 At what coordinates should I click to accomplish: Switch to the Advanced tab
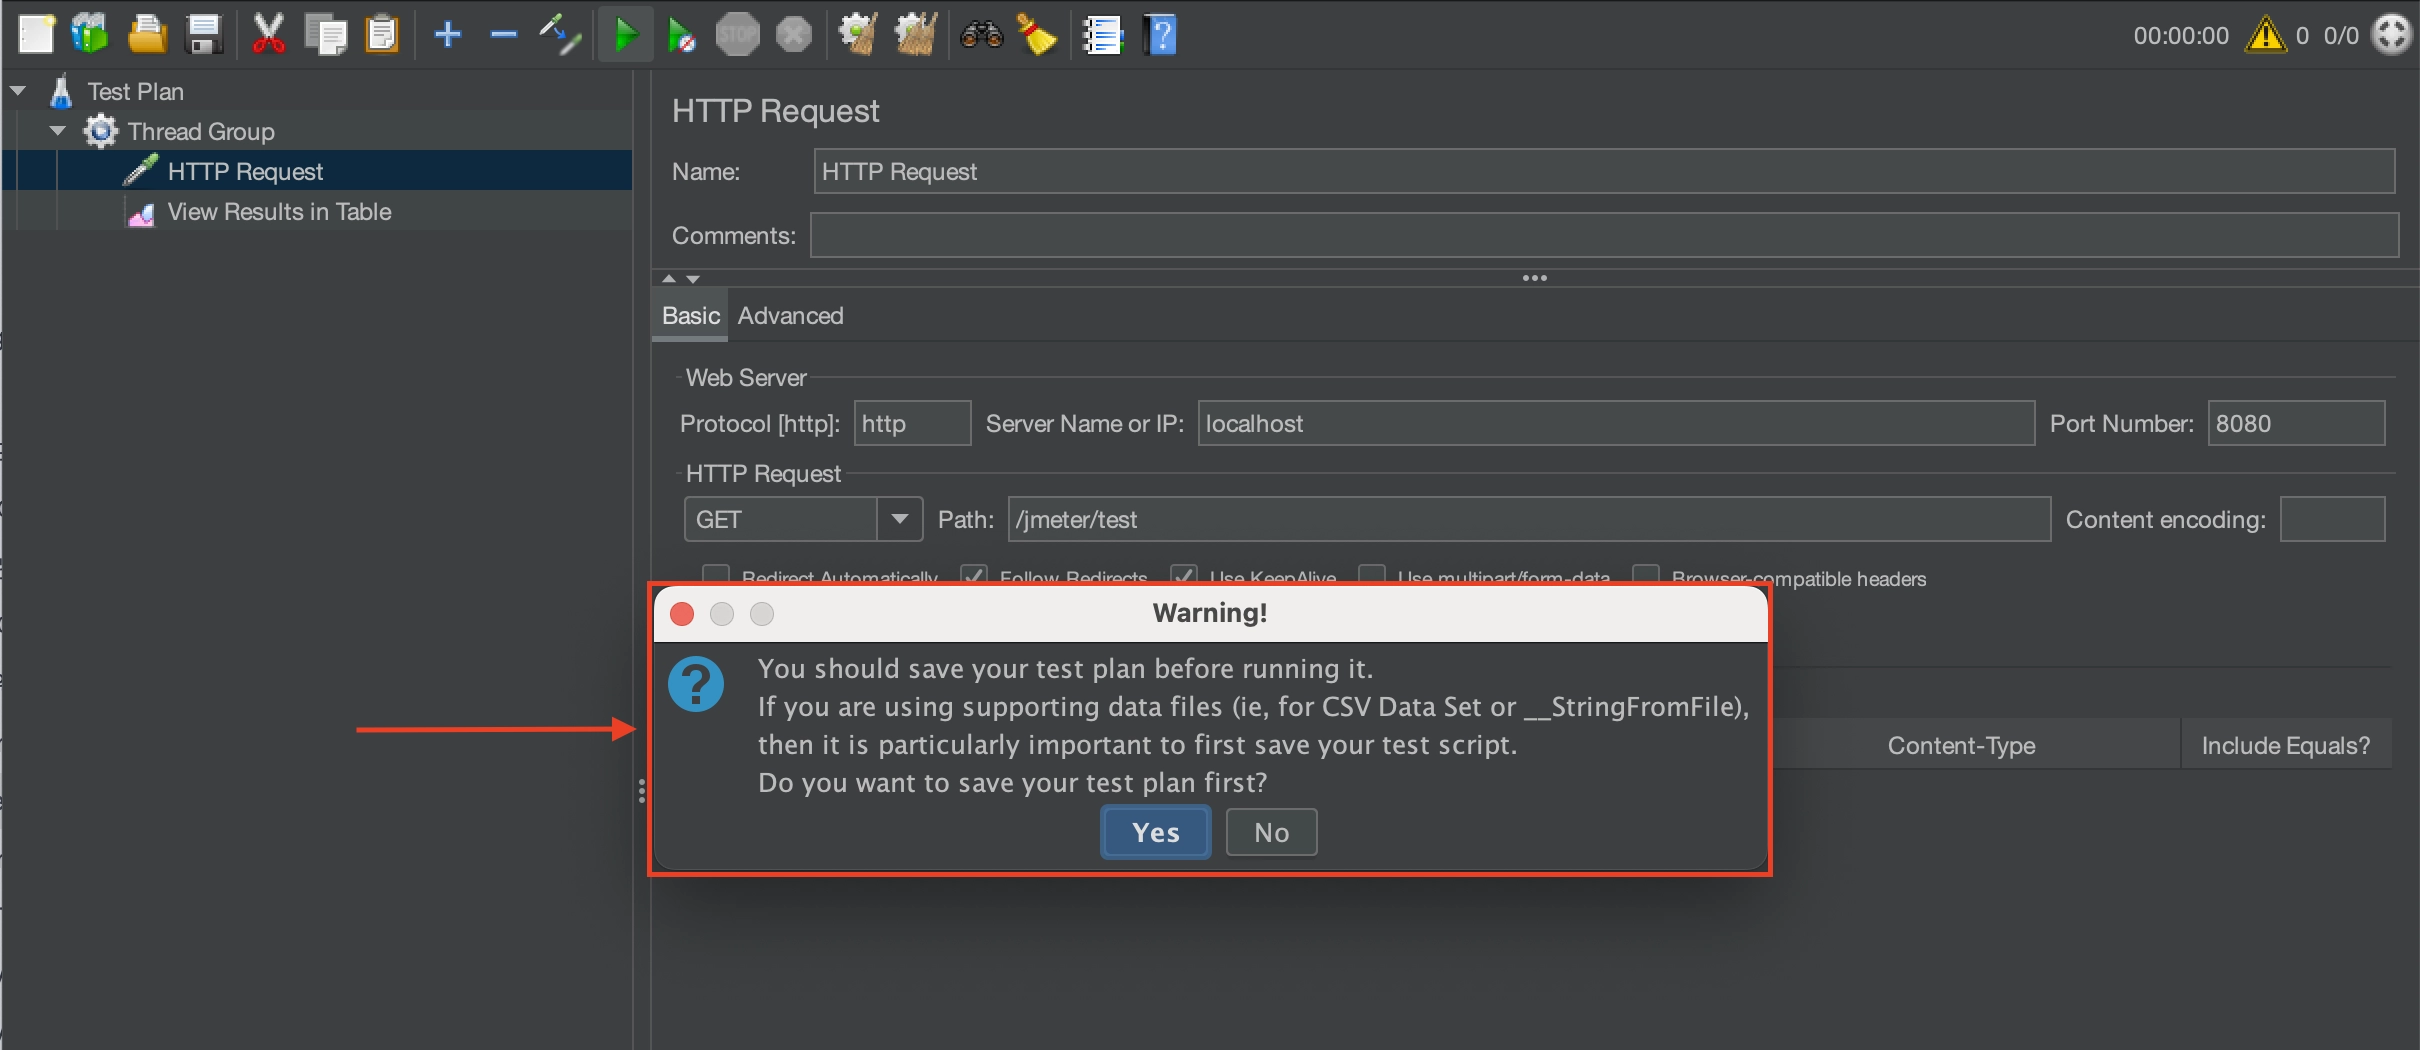point(790,315)
